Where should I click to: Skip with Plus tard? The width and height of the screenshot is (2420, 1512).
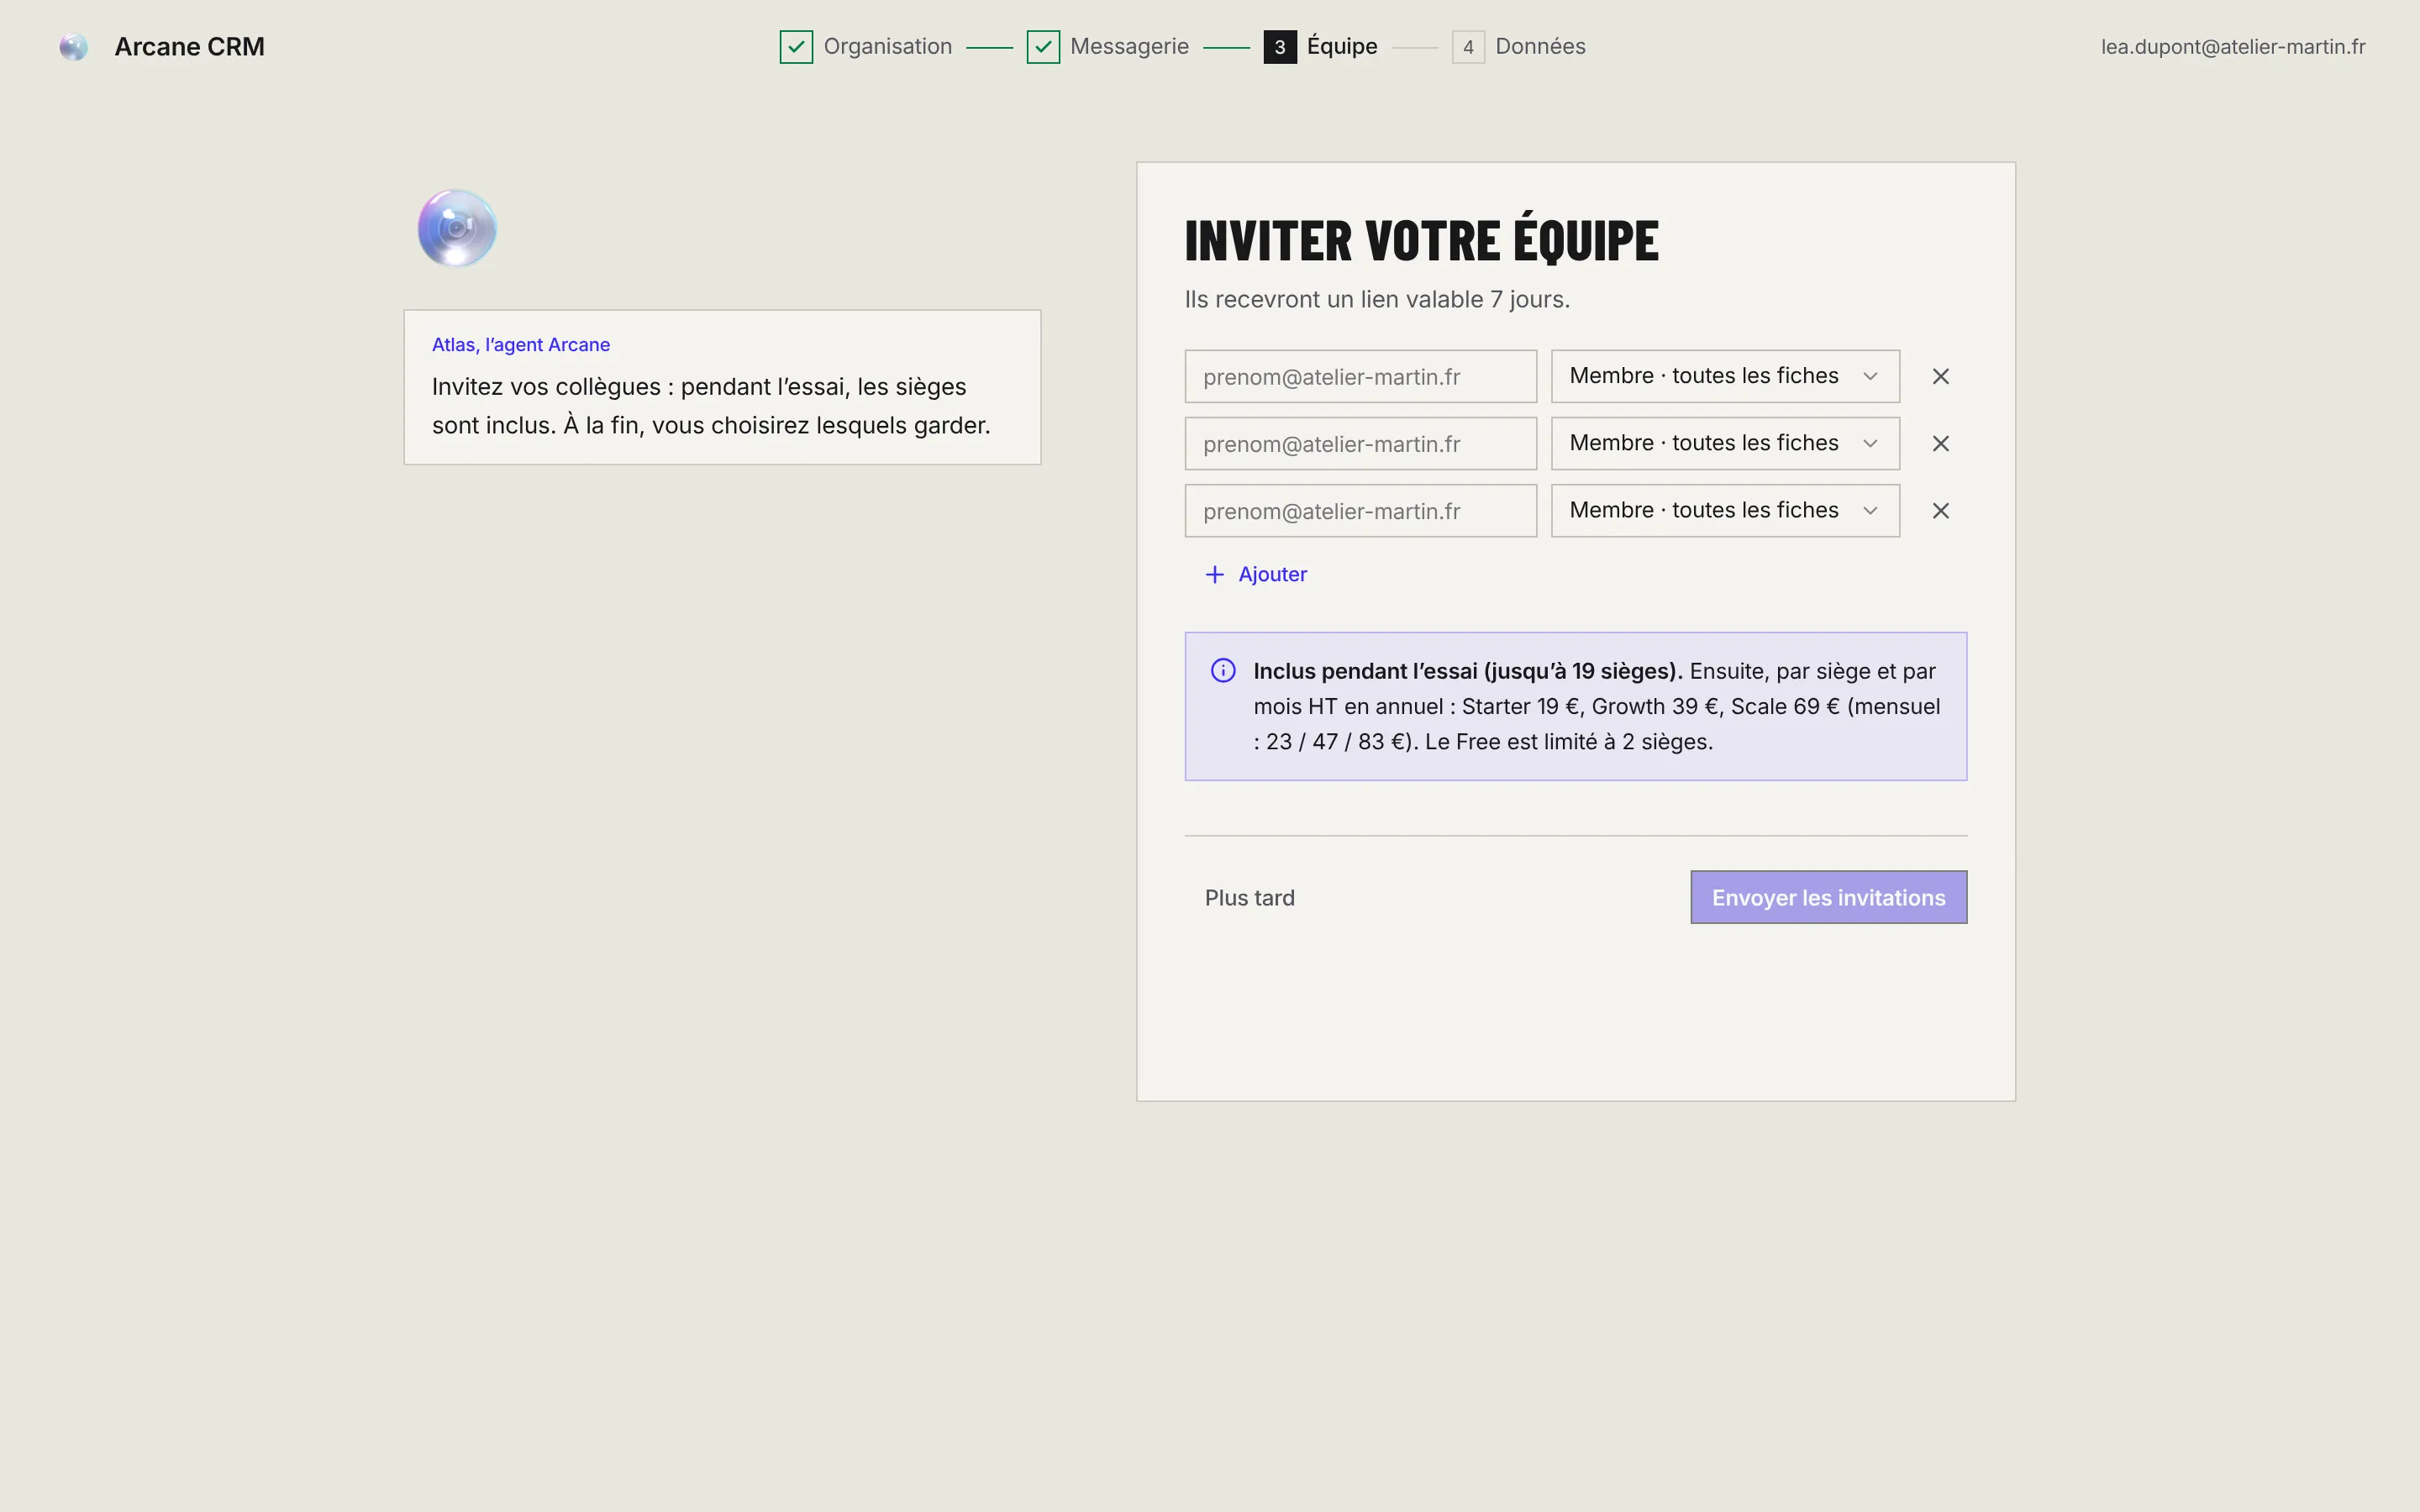[1249, 898]
